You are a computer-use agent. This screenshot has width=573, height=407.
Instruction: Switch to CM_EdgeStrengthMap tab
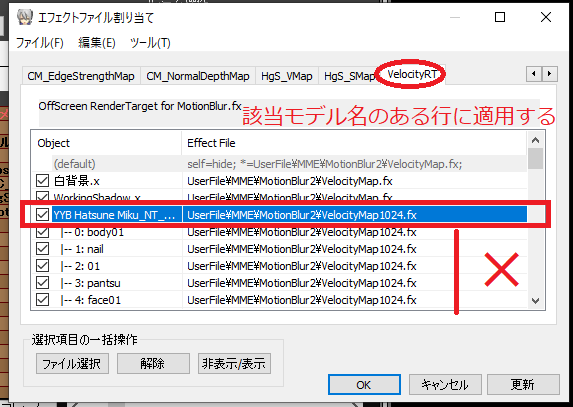pyautogui.click(x=81, y=76)
